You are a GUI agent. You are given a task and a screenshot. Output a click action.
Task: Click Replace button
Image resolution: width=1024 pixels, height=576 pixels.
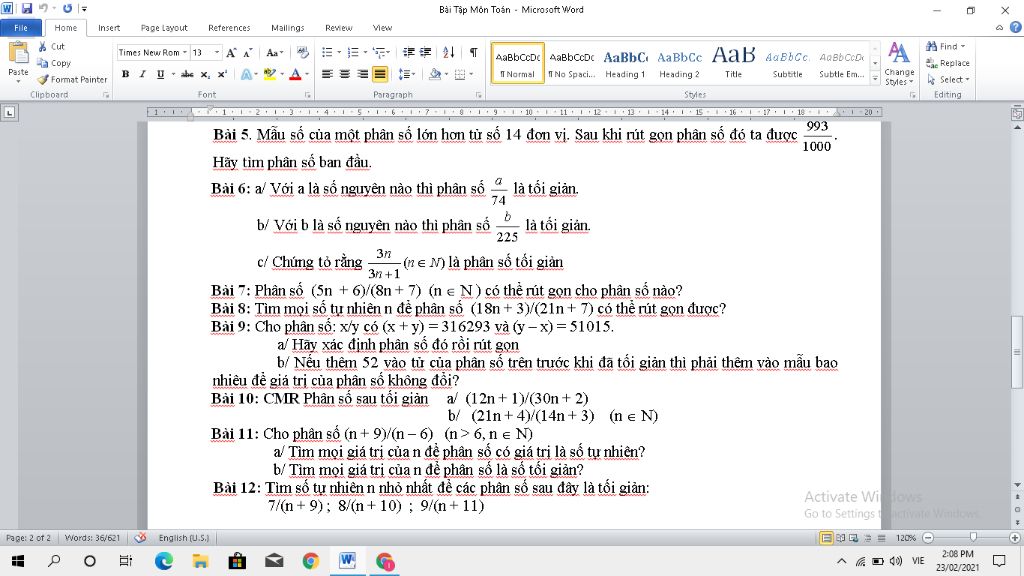[x=948, y=63]
